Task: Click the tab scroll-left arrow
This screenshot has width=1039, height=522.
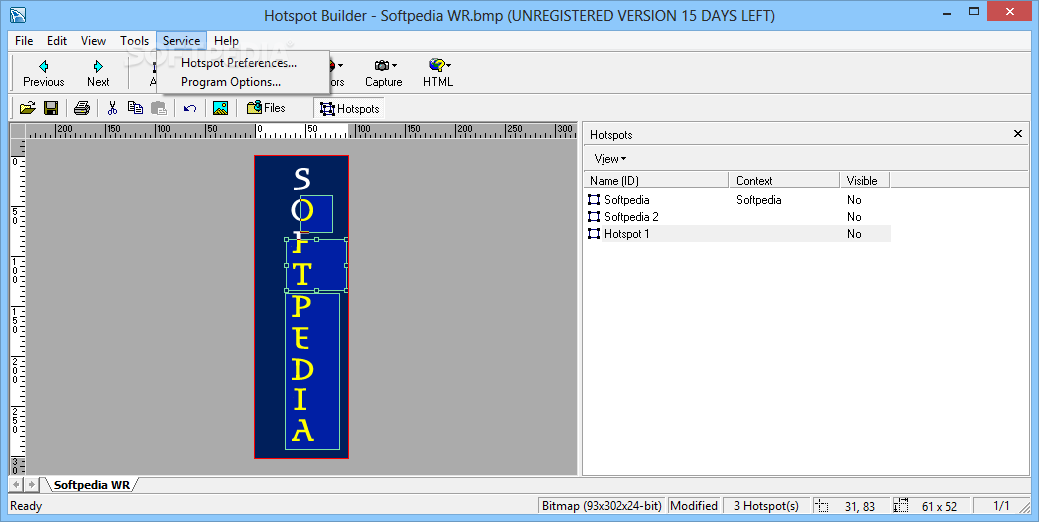Action: click(x=17, y=484)
